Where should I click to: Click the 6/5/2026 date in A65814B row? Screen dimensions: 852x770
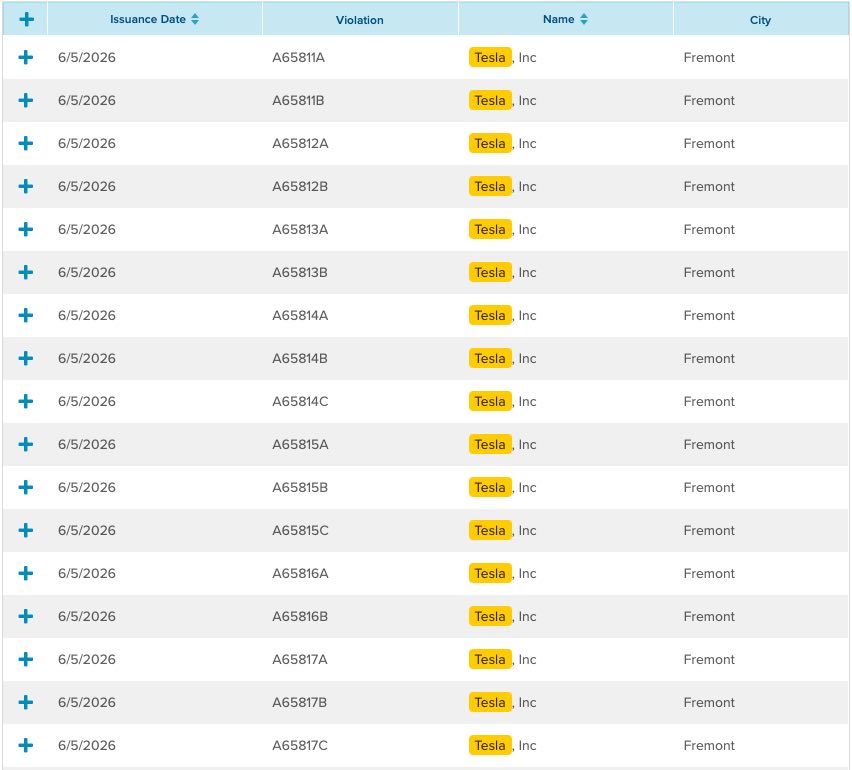click(87, 358)
